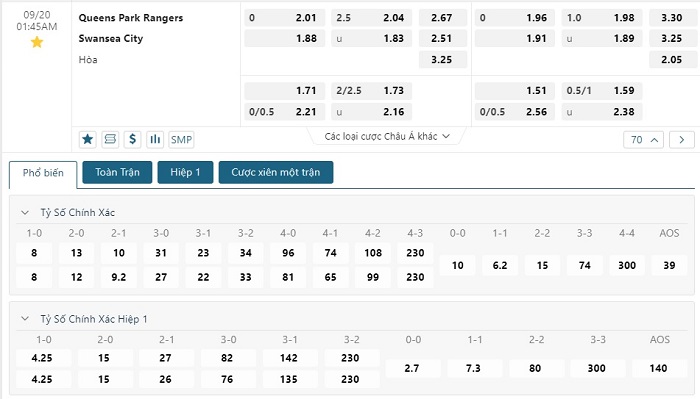The width and height of the screenshot is (700, 399).
Task: Click the SMP icon button
Action: pyautogui.click(x=181, y=140)
